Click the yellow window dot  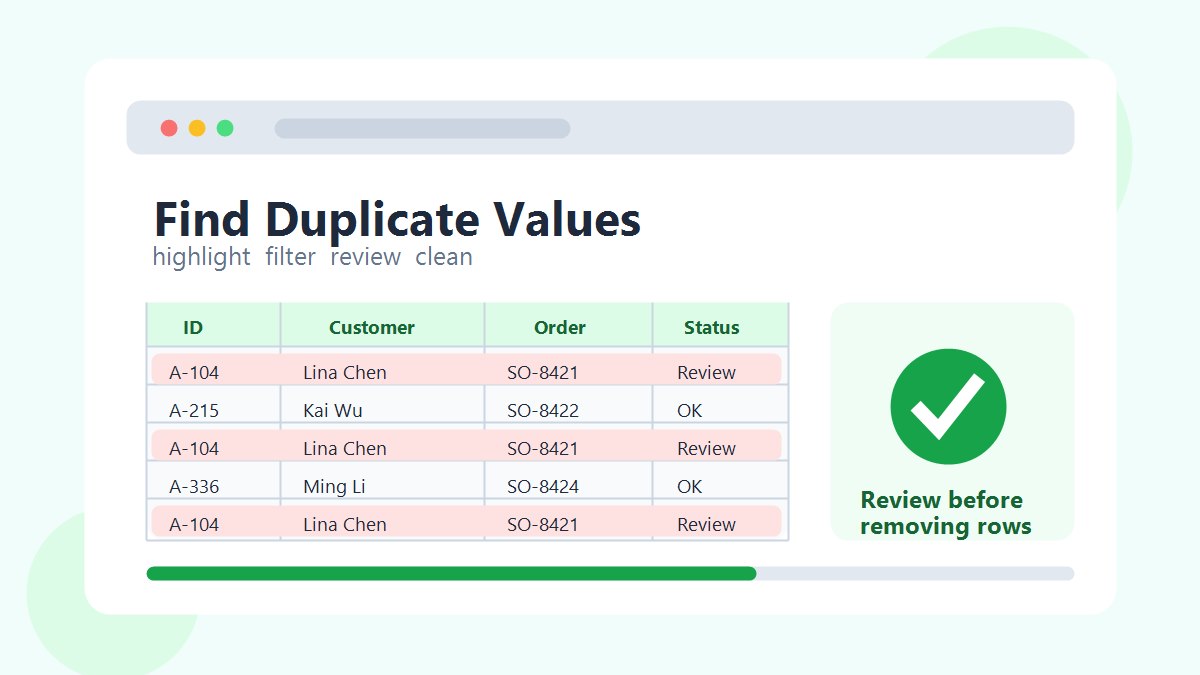tap(197, 128)
